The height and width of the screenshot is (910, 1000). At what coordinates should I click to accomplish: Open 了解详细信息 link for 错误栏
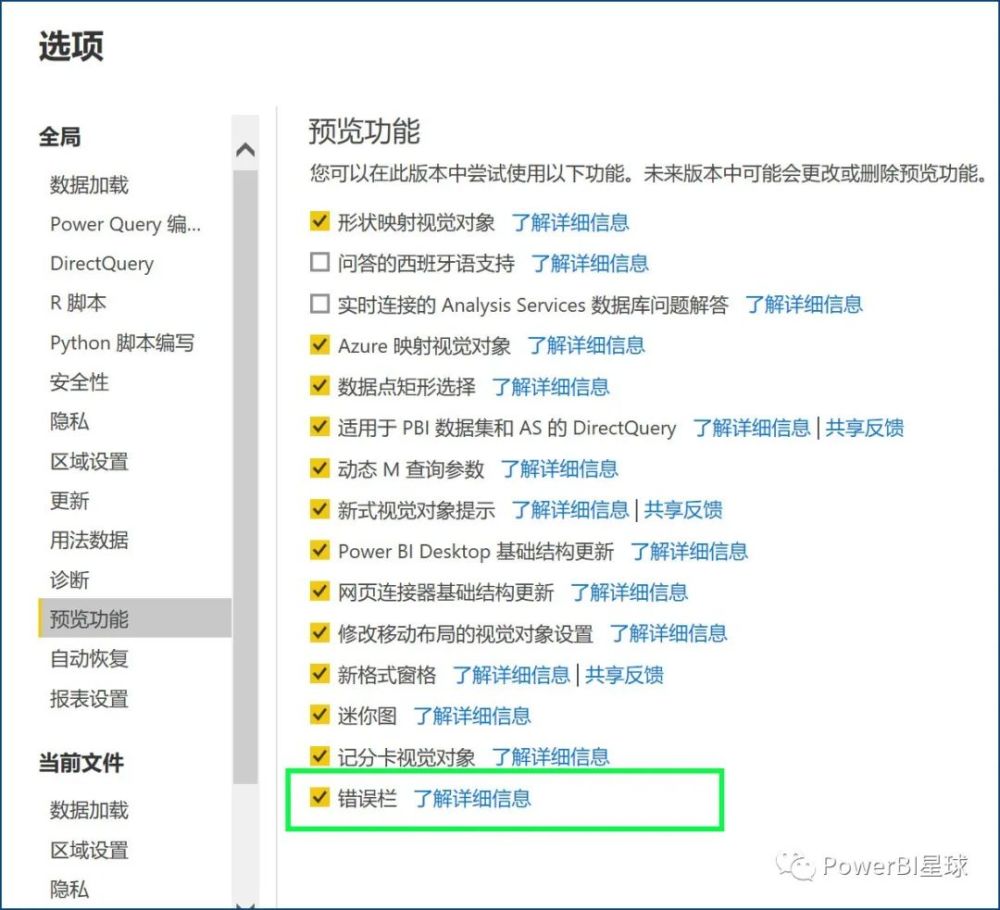(x=472, y=798)
